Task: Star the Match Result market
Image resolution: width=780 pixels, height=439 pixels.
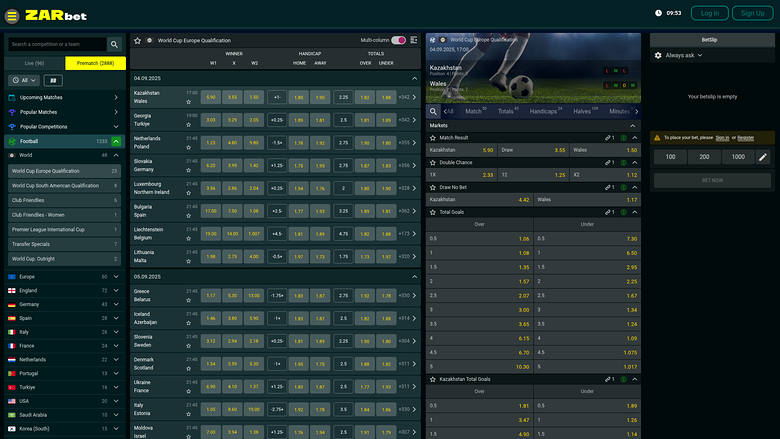Action: coord(433,137)
